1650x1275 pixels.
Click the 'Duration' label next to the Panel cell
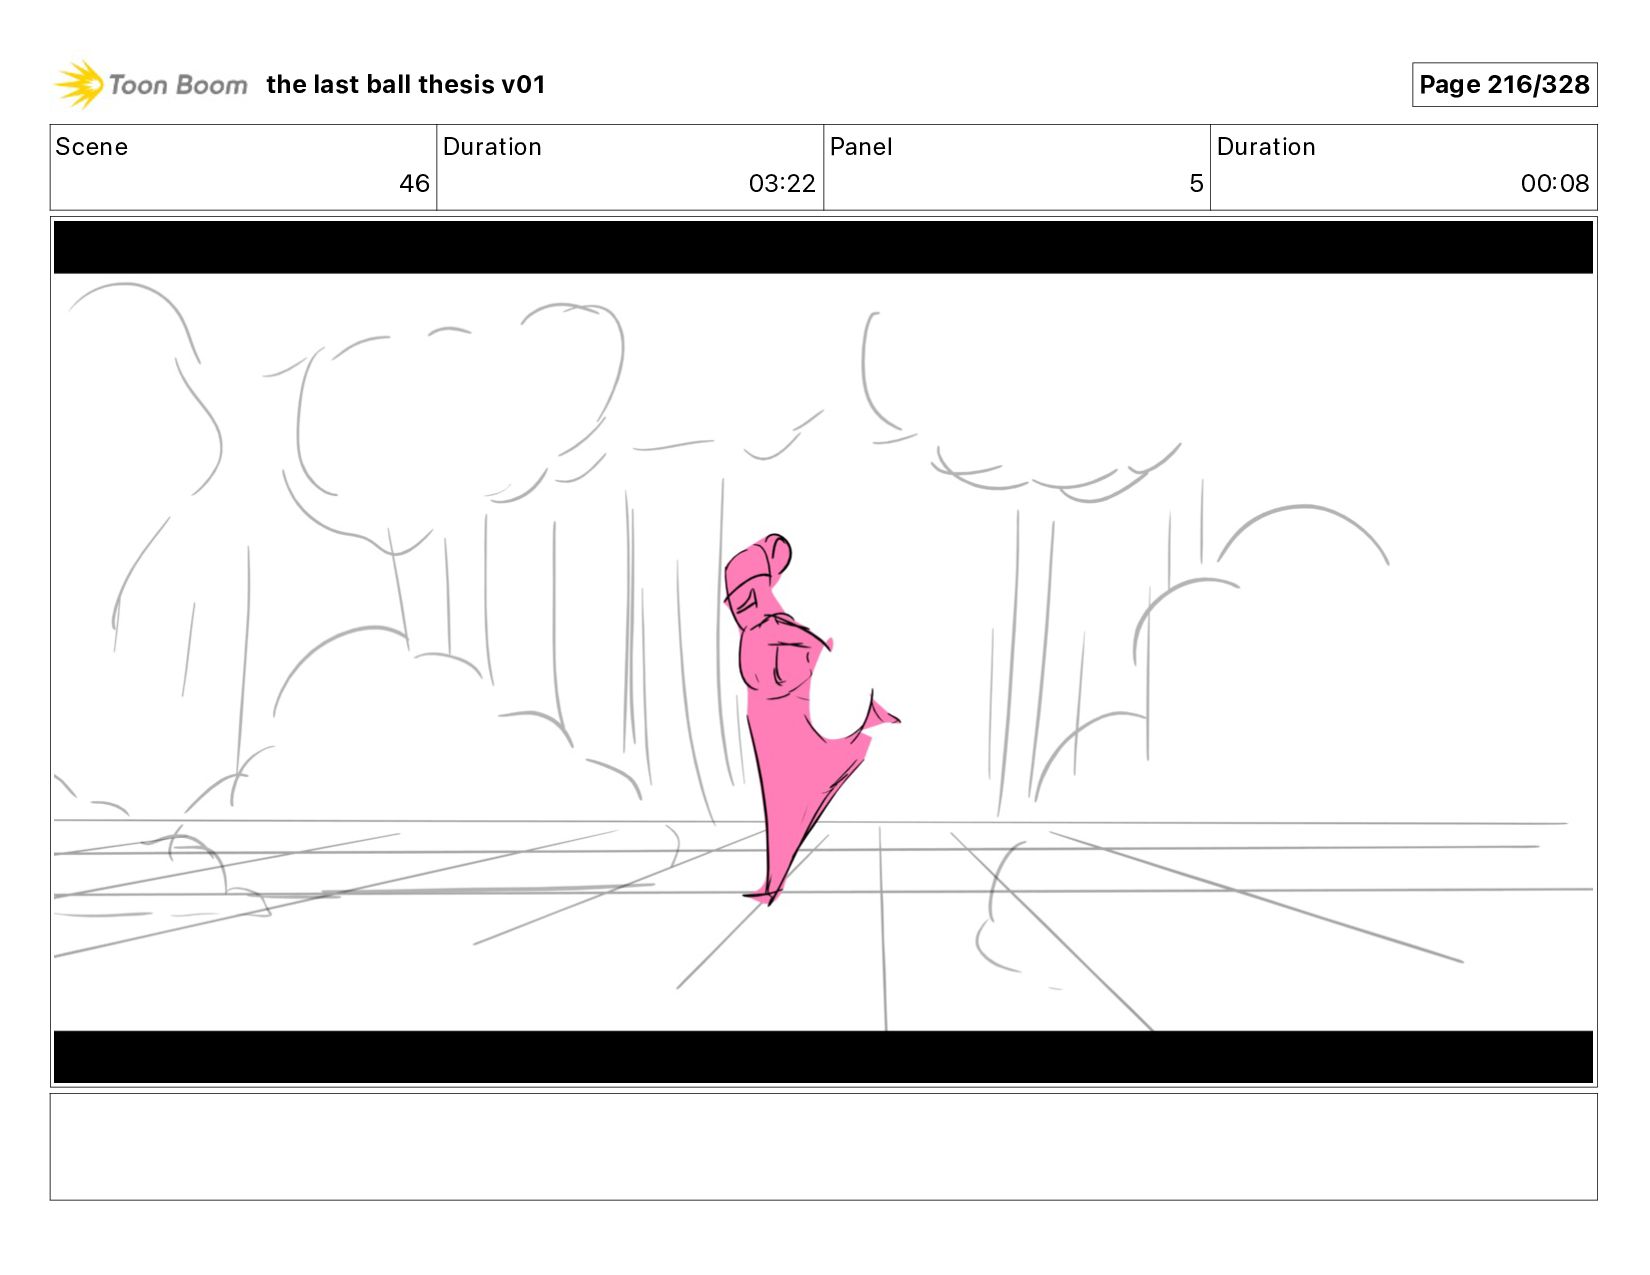coord(1266,147)
